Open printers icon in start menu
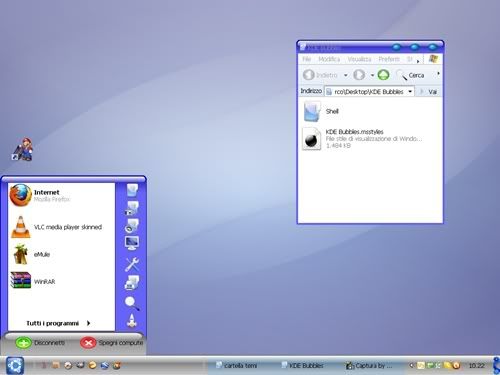Viewport: 500px width, 375px height. click(132, 282)
